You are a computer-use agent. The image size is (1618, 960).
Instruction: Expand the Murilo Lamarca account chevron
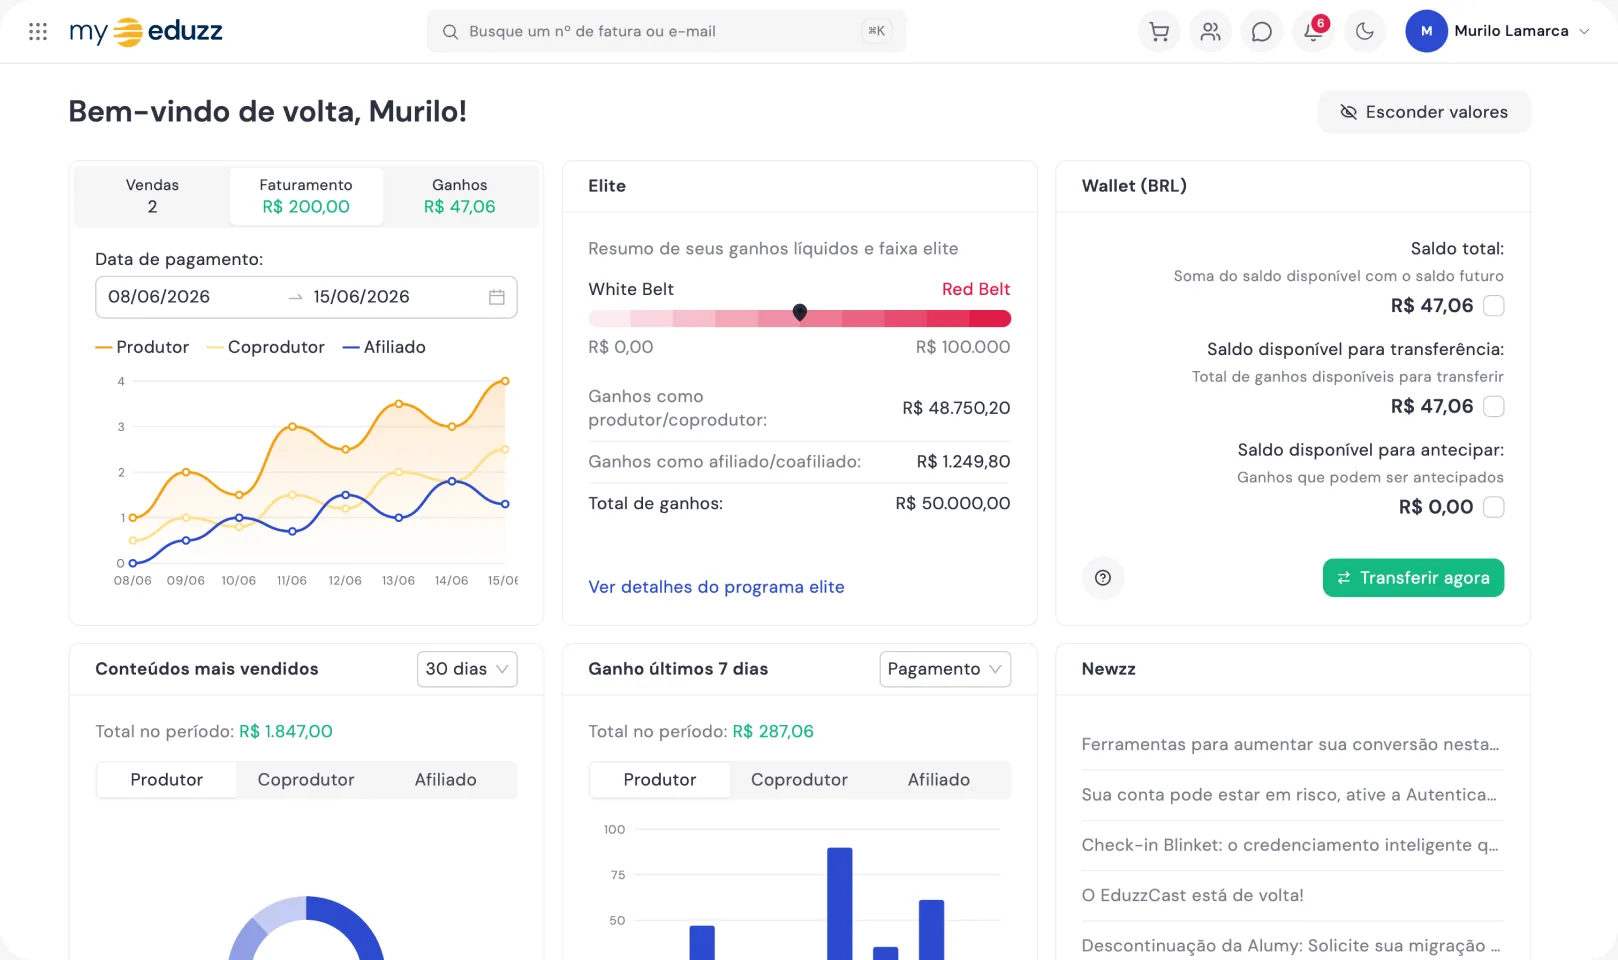coord(1584,32)
